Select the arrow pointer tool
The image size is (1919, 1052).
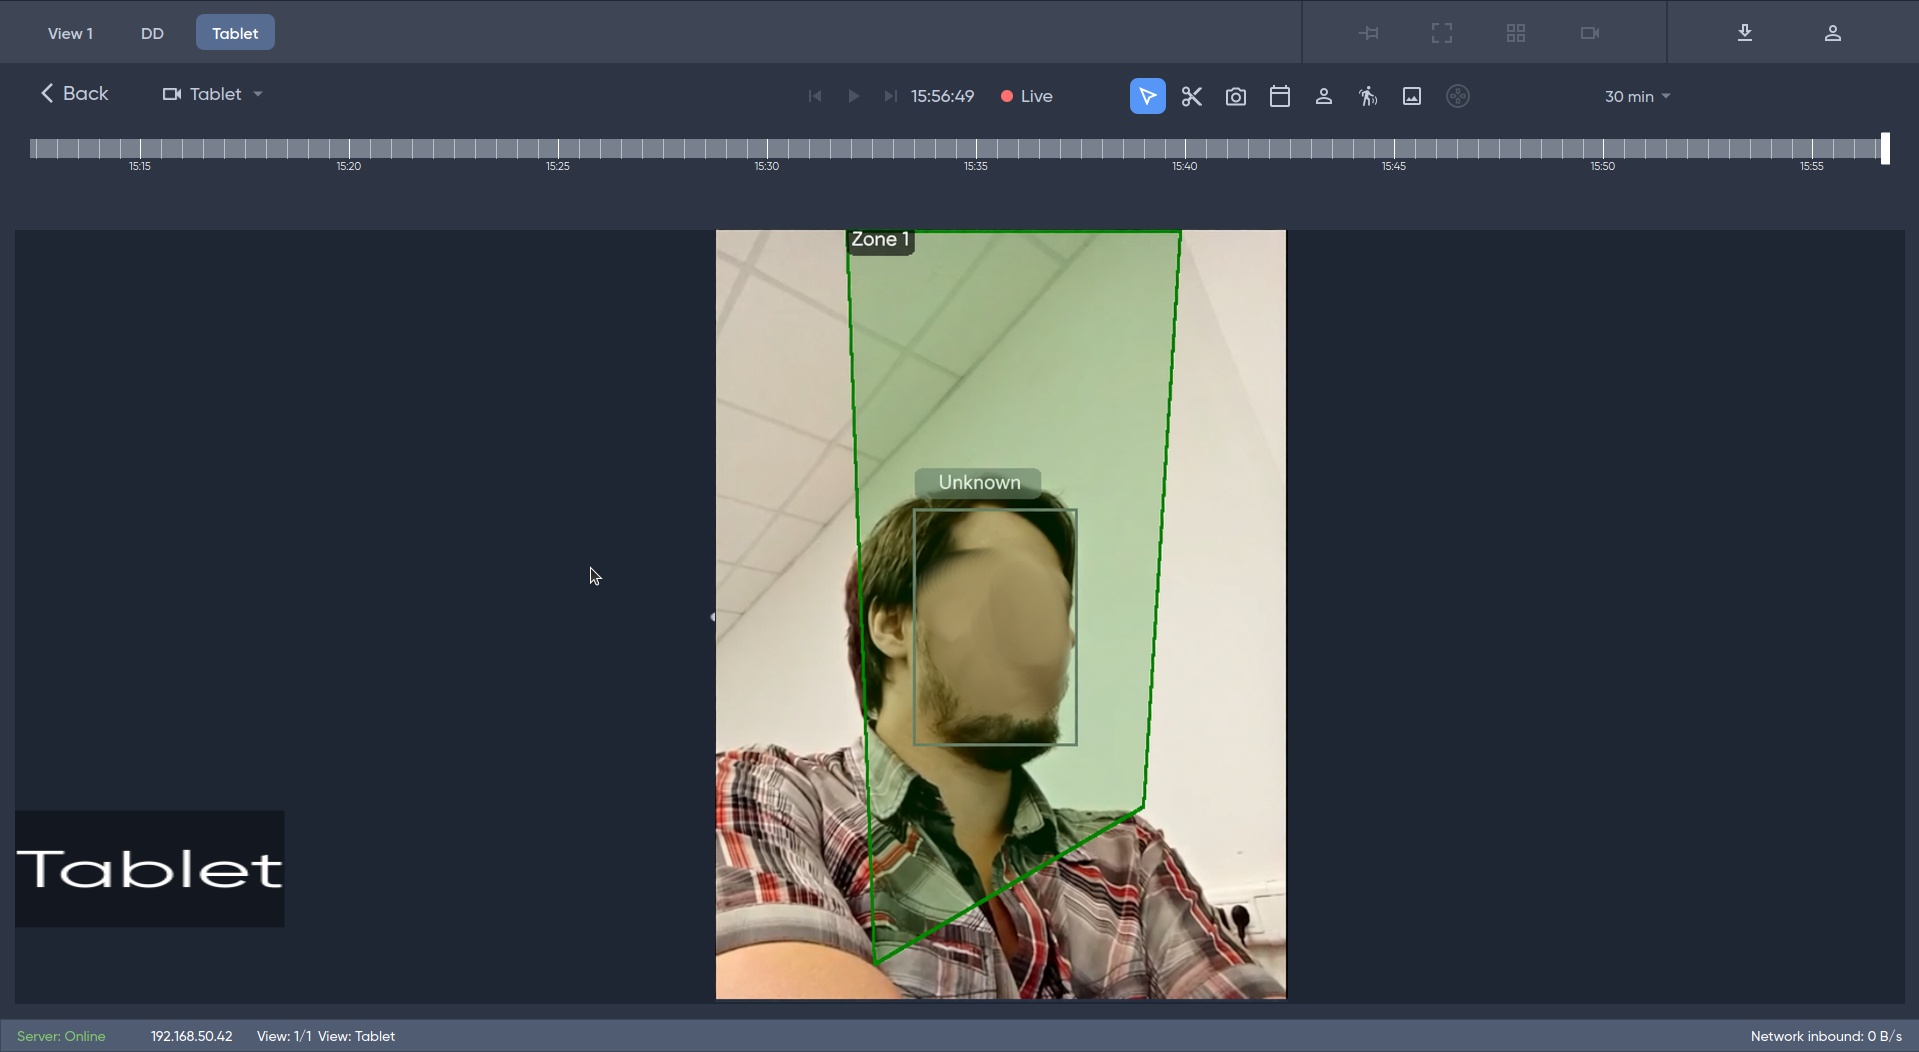pyautogui.click(x=1147, y=96)
